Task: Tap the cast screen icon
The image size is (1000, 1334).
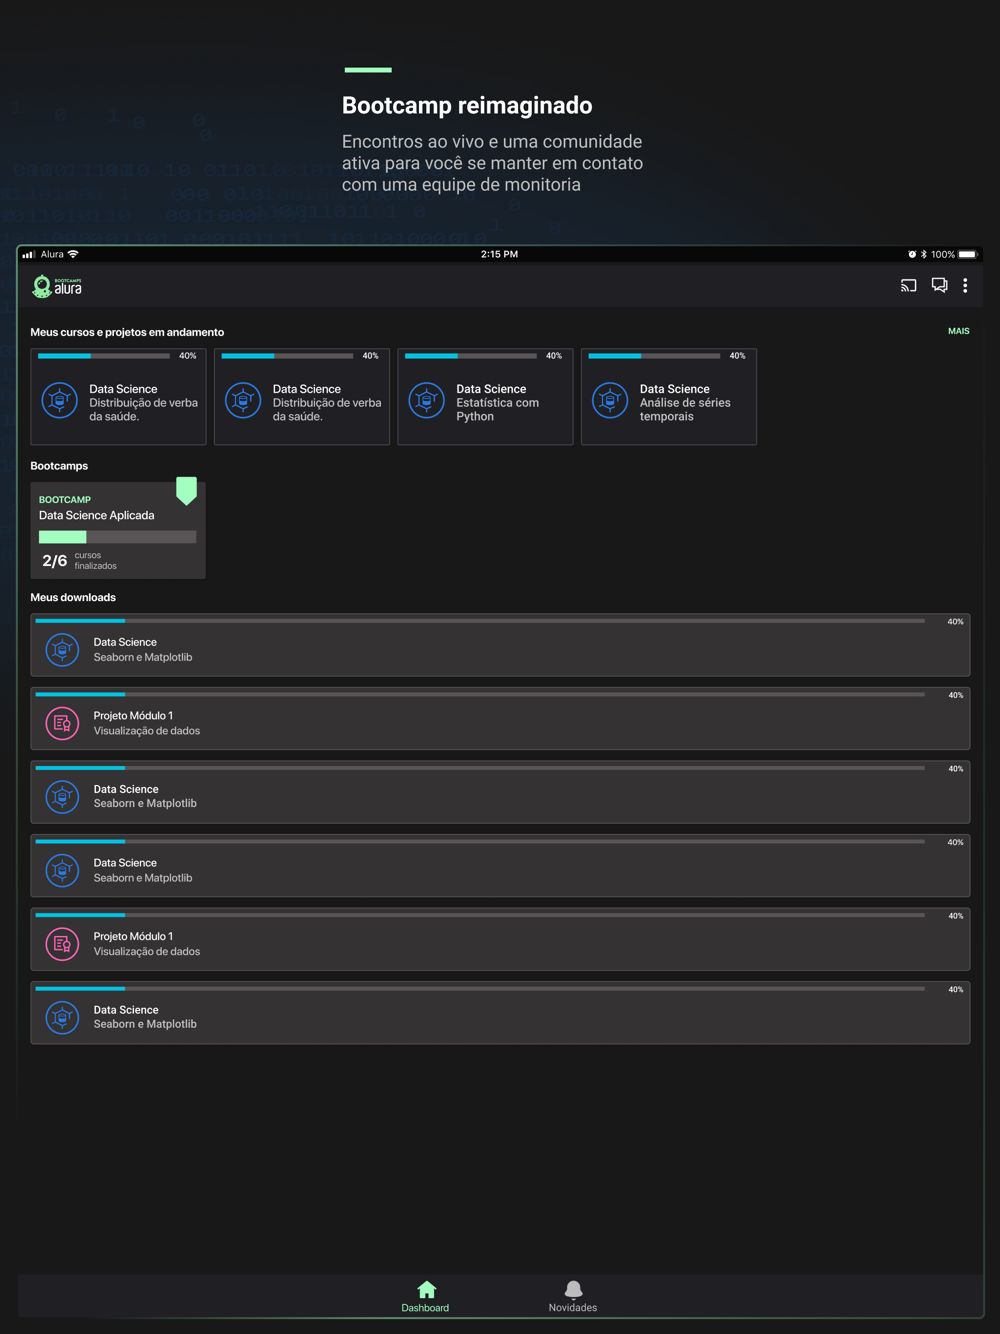Action: tap(908, 286)
